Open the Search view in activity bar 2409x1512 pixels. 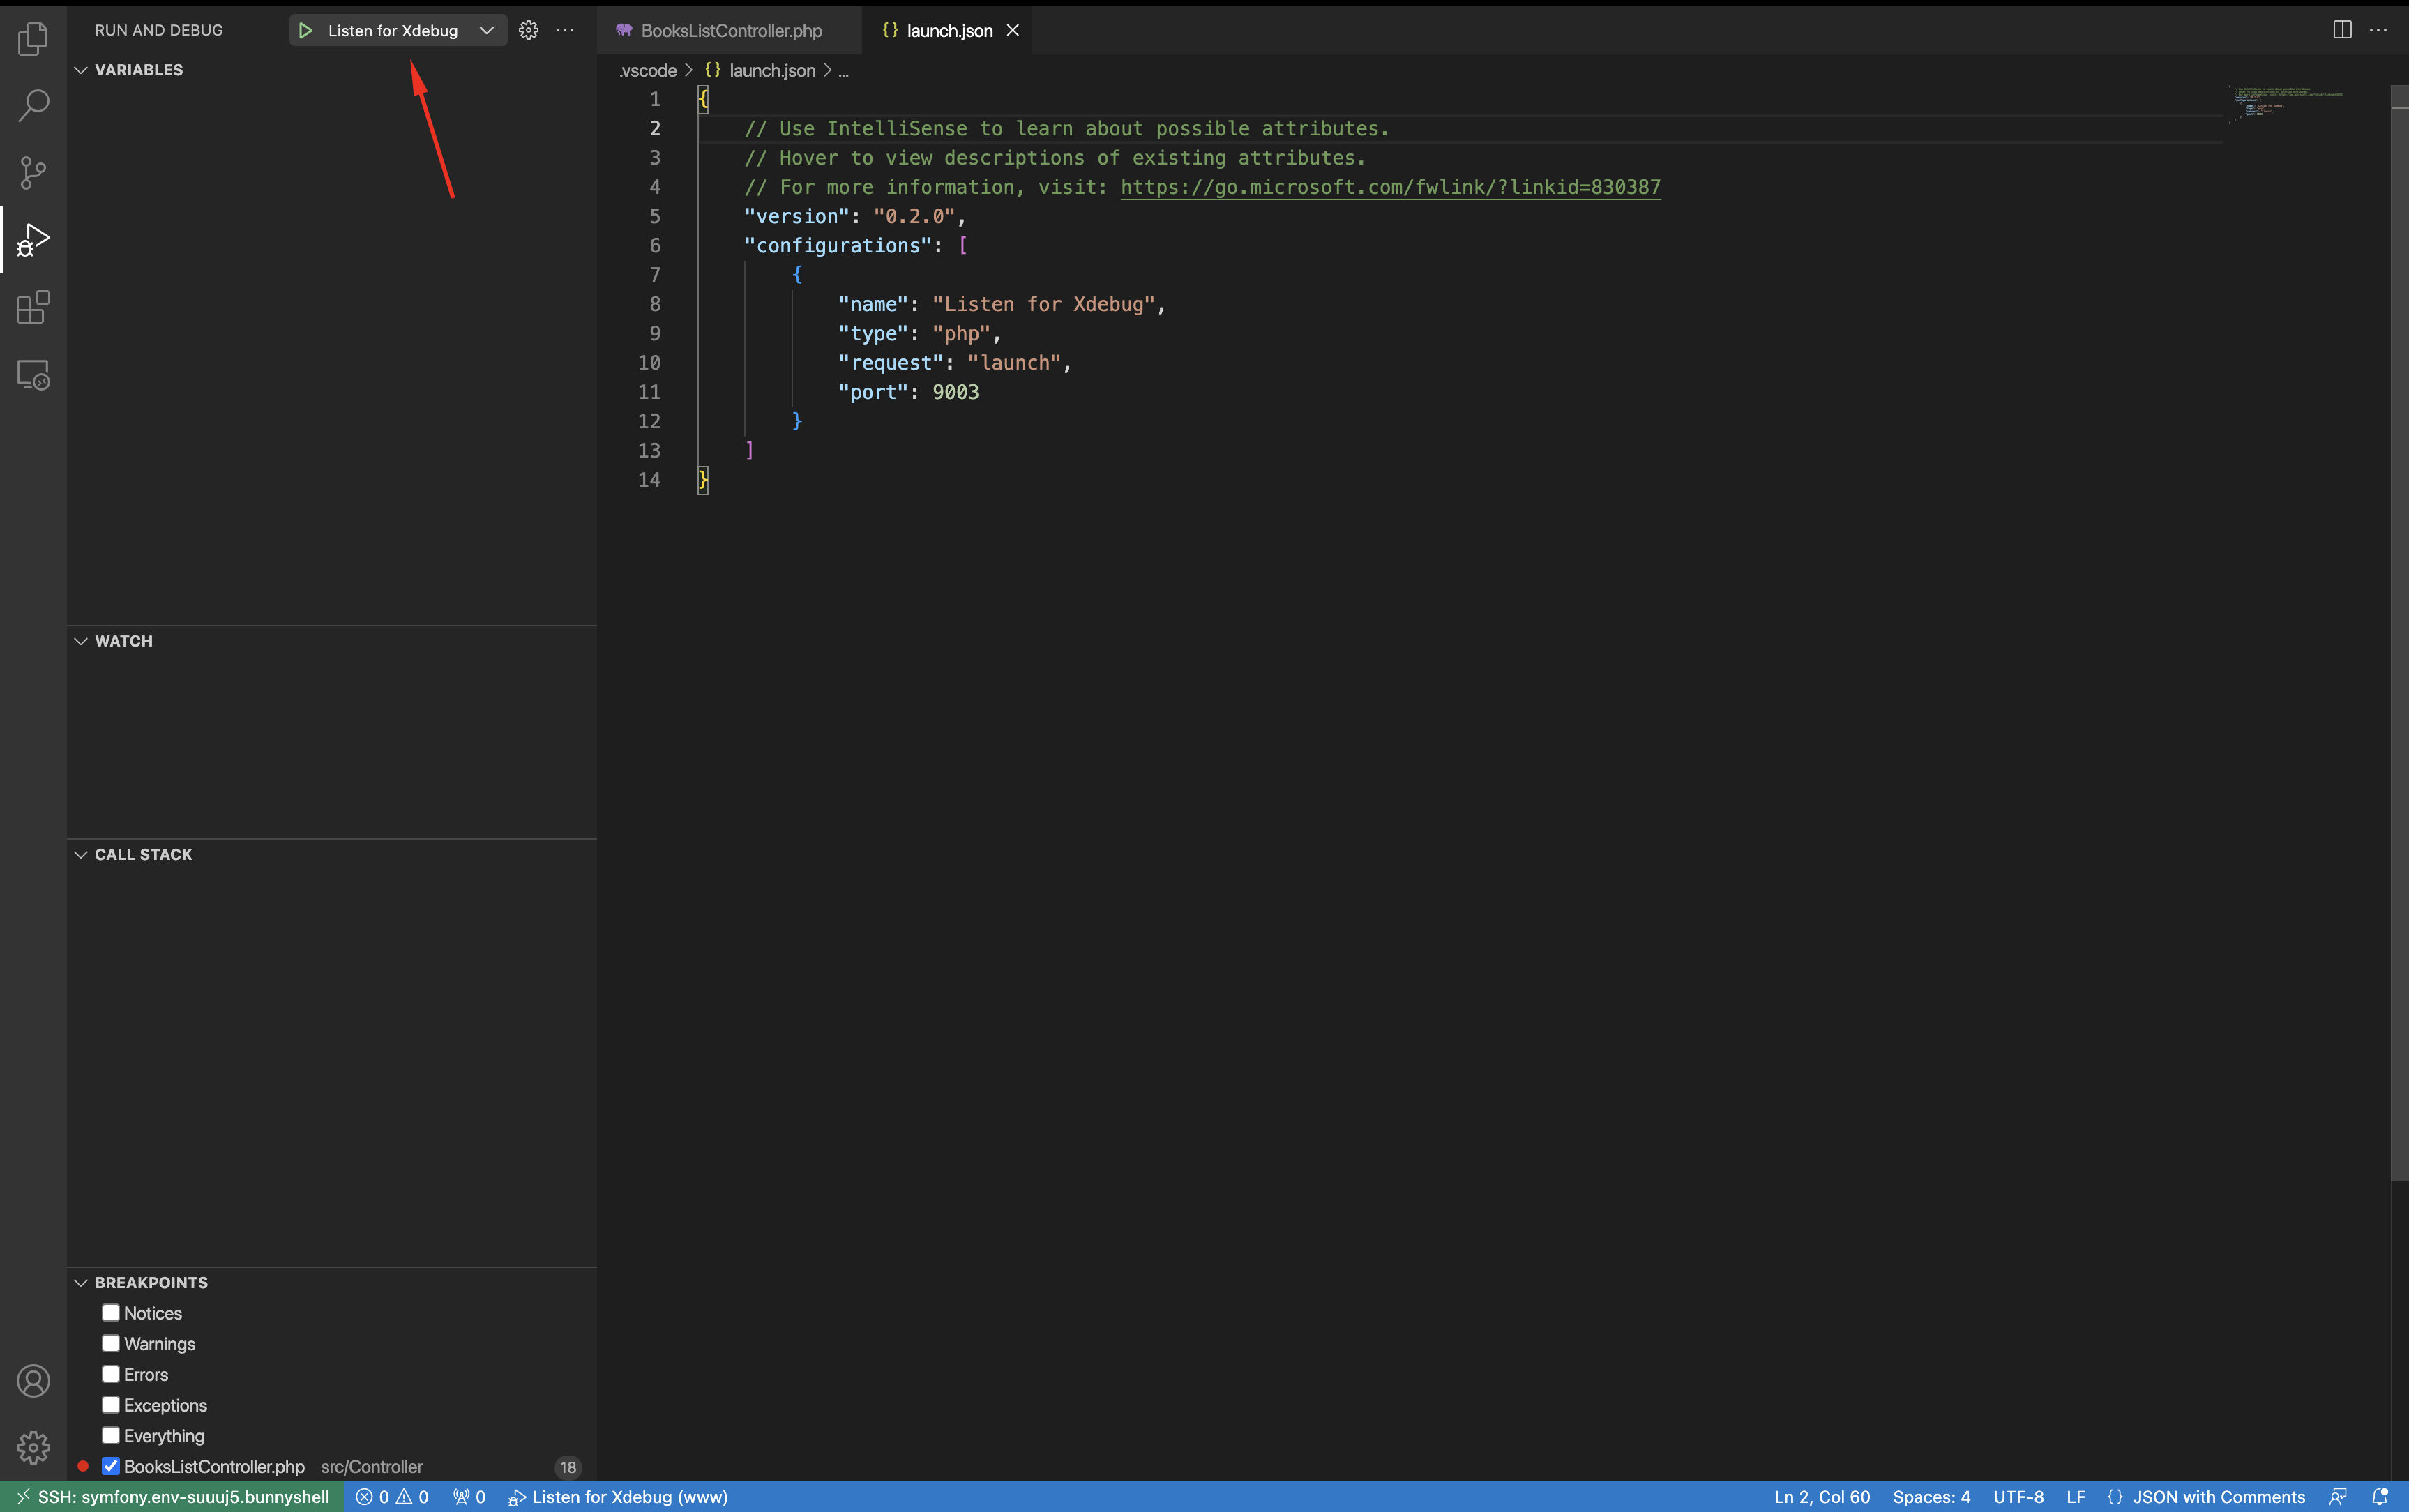(x=33, y=105)
